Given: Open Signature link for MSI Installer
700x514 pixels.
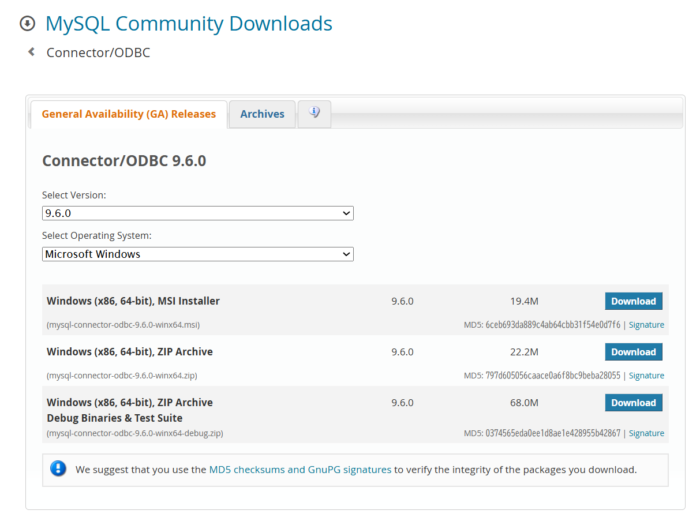Looking at the screenshot, I should (x=646, y=325).
